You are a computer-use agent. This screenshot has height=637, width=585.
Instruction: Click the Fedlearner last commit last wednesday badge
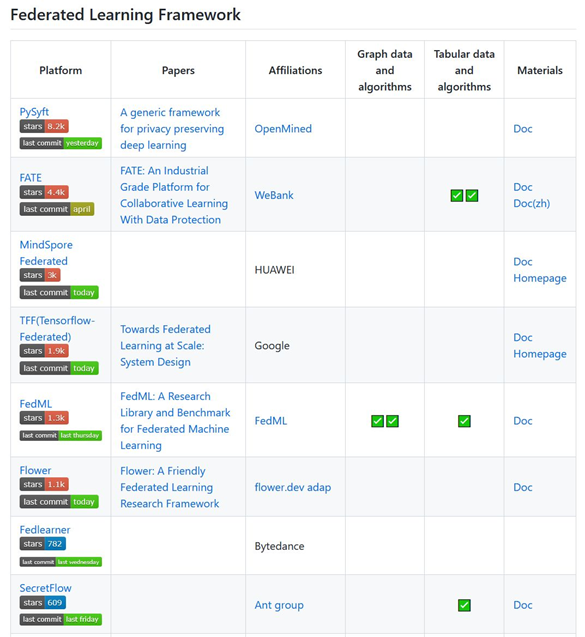pos(61,562)
